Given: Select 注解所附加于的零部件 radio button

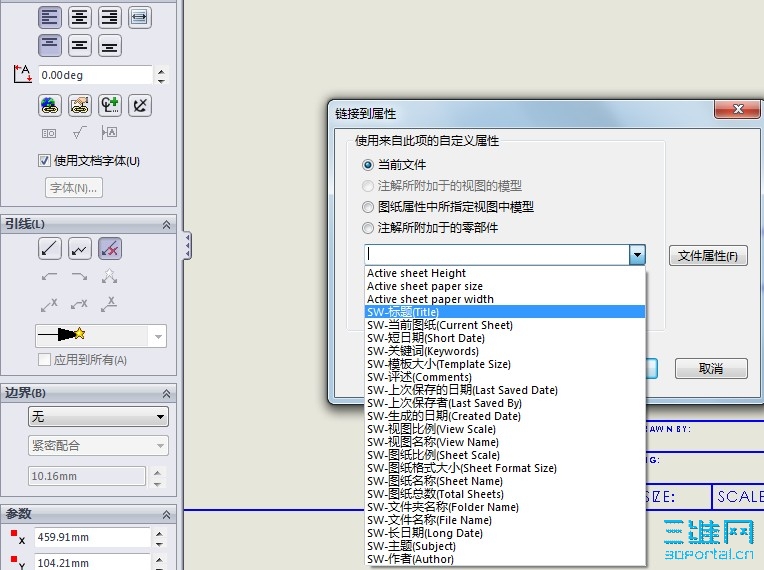Looking at the screenshot, I should 368,228.
